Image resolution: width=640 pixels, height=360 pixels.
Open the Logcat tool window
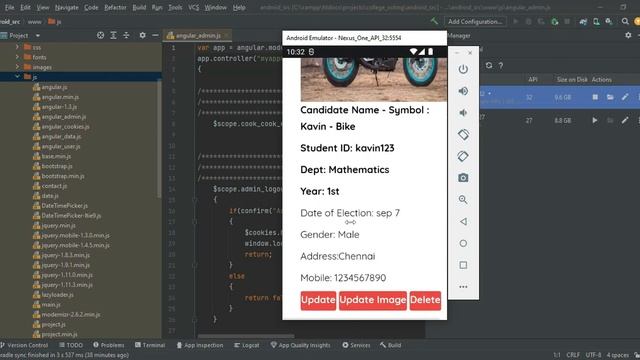[x=247, y=345]
